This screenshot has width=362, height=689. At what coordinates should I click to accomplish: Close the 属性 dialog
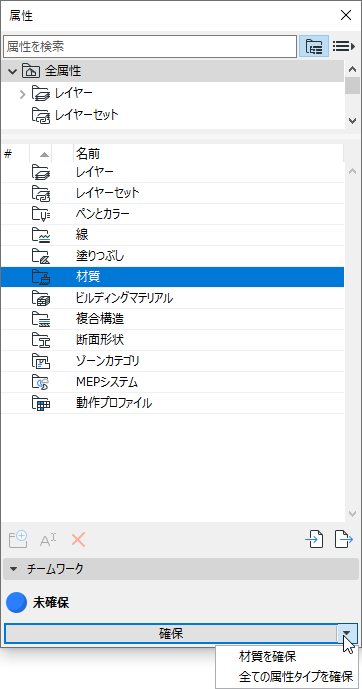(346, 15)
